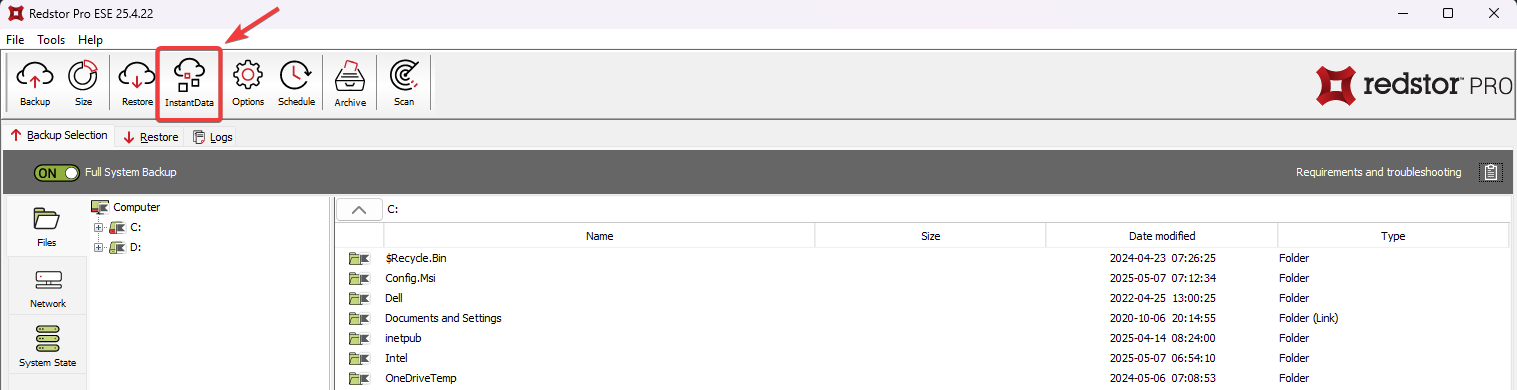Sort files by Date modified column
The image size is (1517, 390).
tap(1162, 236)
